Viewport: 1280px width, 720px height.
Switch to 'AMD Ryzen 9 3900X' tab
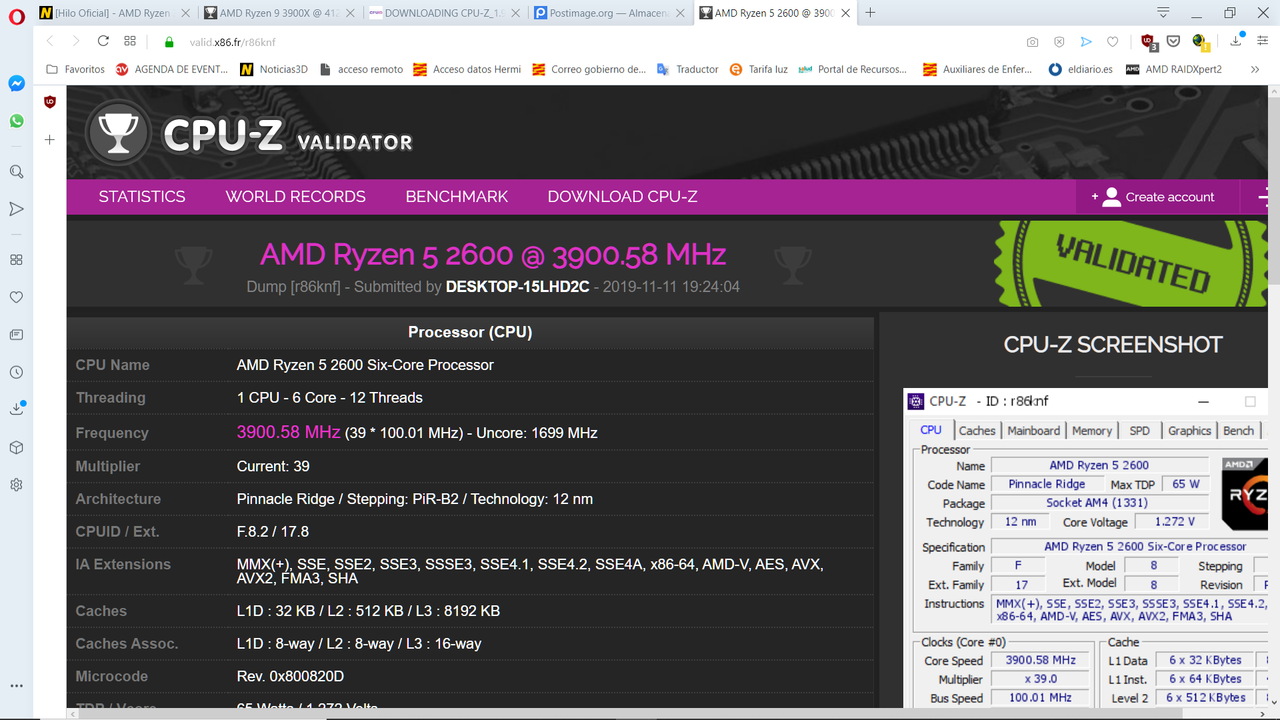coord(277,13)
